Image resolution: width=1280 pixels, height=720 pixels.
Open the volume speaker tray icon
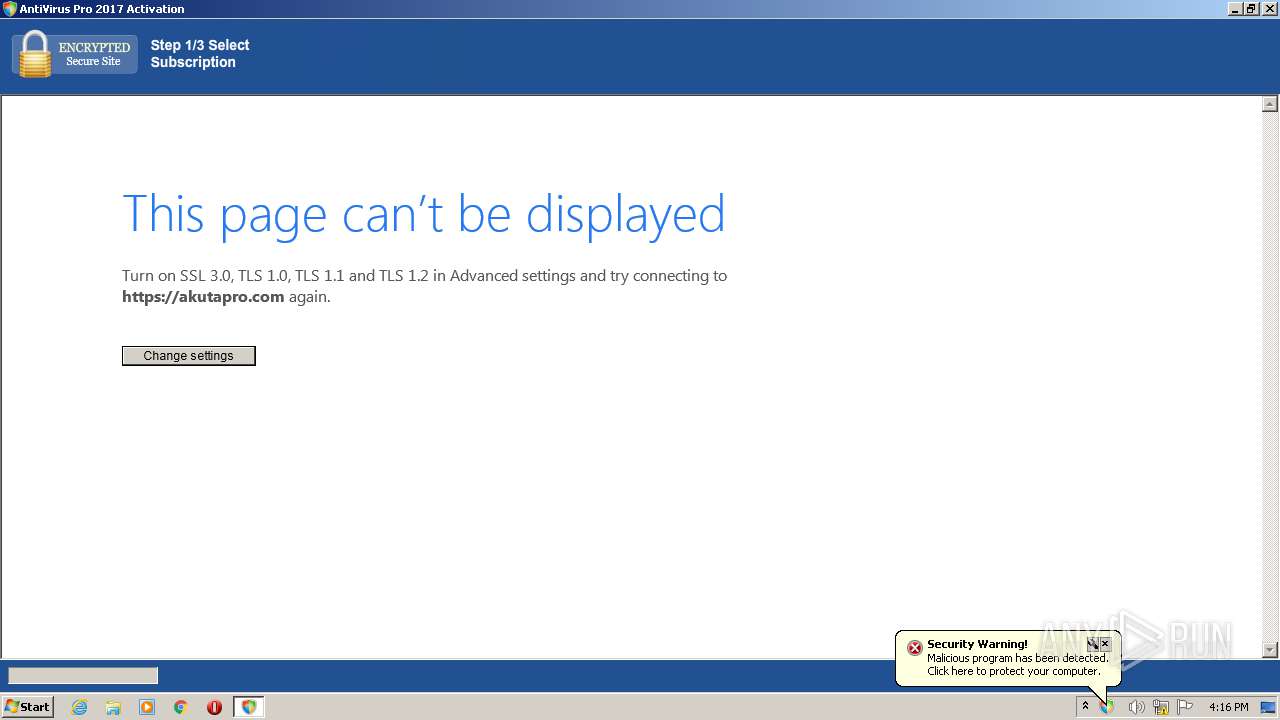1136,707
